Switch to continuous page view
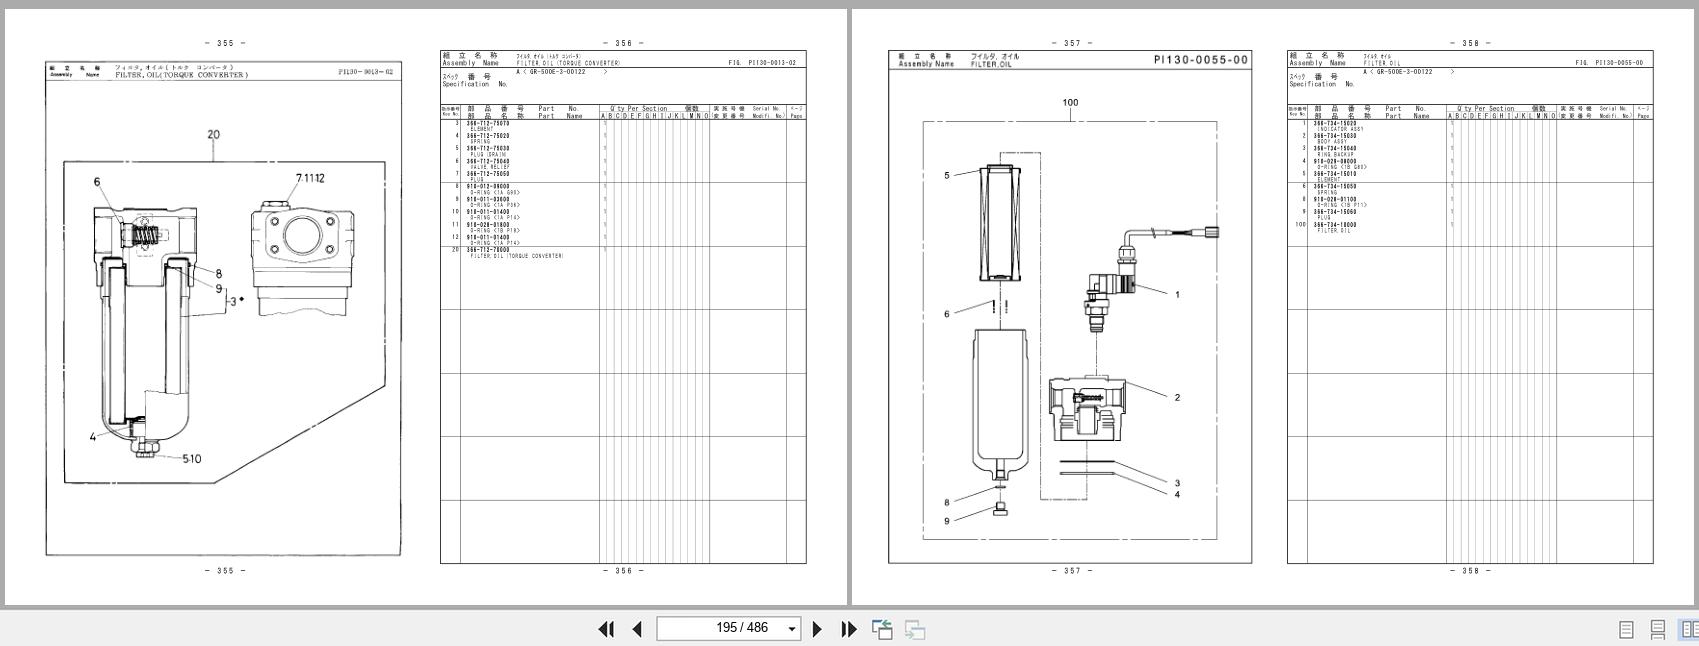Viewport: 1699px width, 646px height. 1657,630
